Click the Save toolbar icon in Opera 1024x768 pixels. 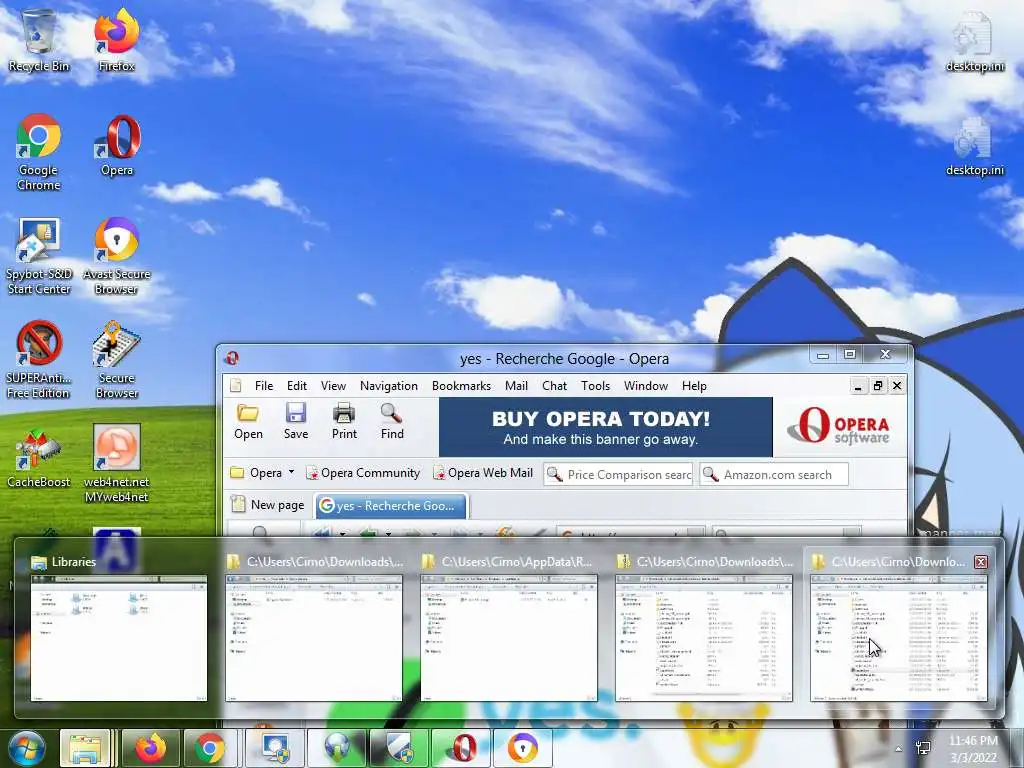pyautogui.click(x=296, y=421)
